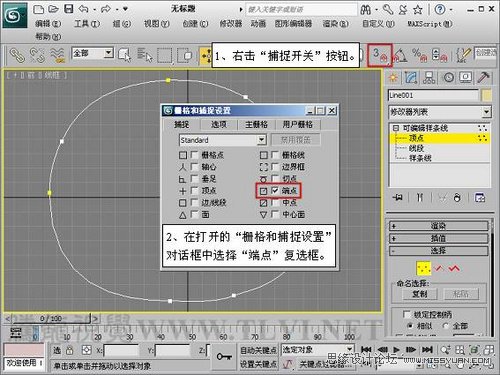
Task: Uncheck the 端点 snap checkbox
Action: (275, 191)
